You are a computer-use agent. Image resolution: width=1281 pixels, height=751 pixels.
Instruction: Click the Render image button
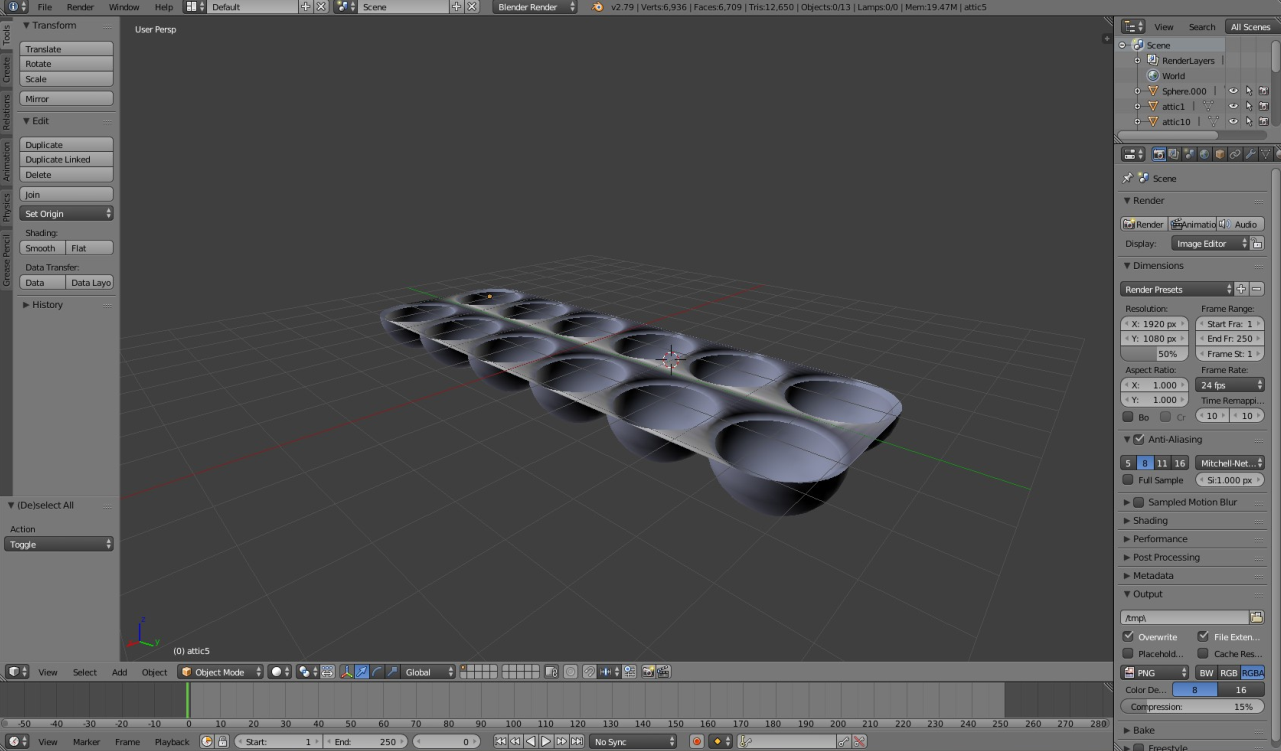[1144, 224]
